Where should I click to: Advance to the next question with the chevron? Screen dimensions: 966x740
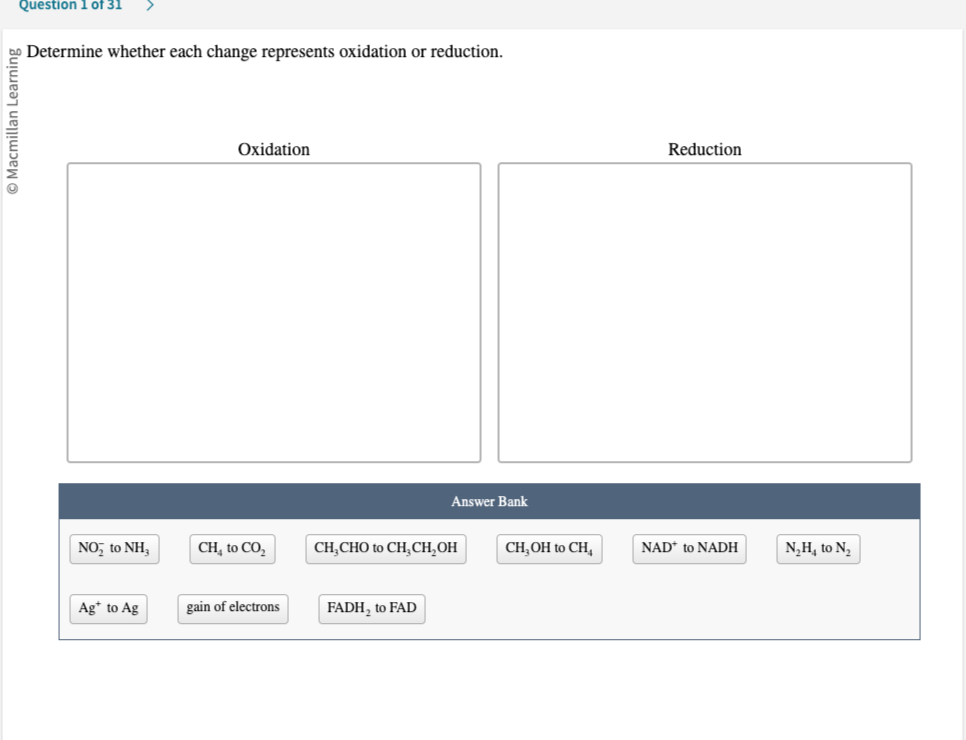[x=149, y=5]
